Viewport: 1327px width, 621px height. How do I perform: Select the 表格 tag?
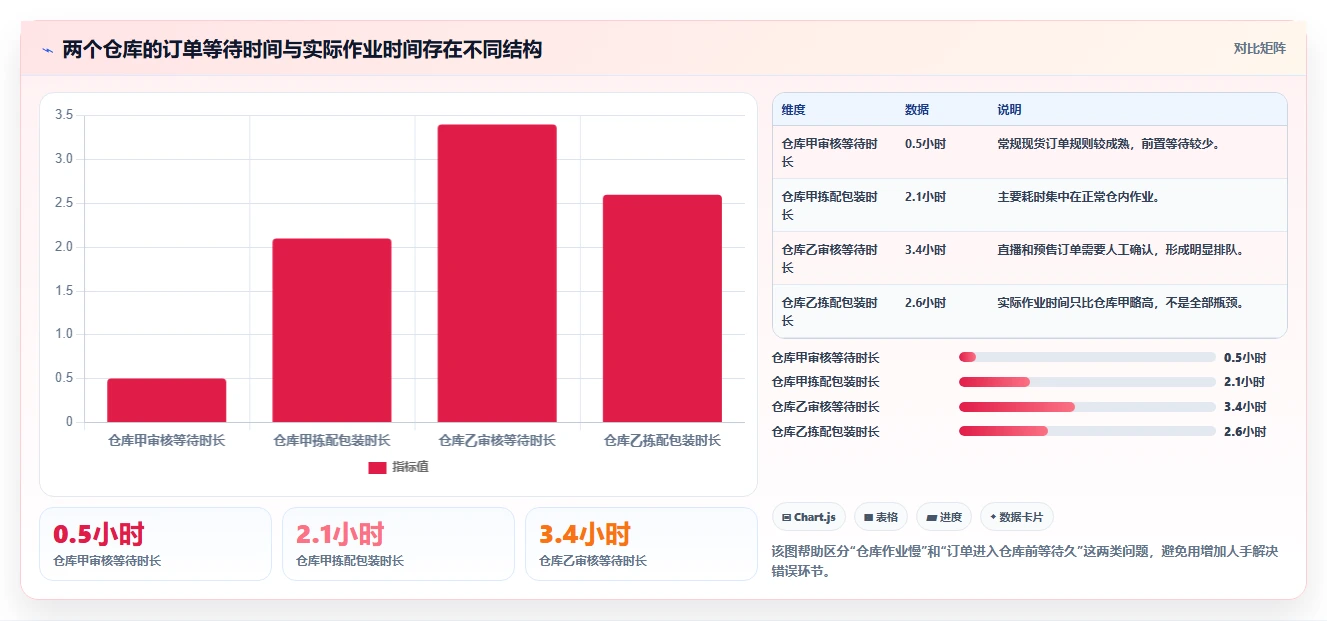[x=881, y=517]
